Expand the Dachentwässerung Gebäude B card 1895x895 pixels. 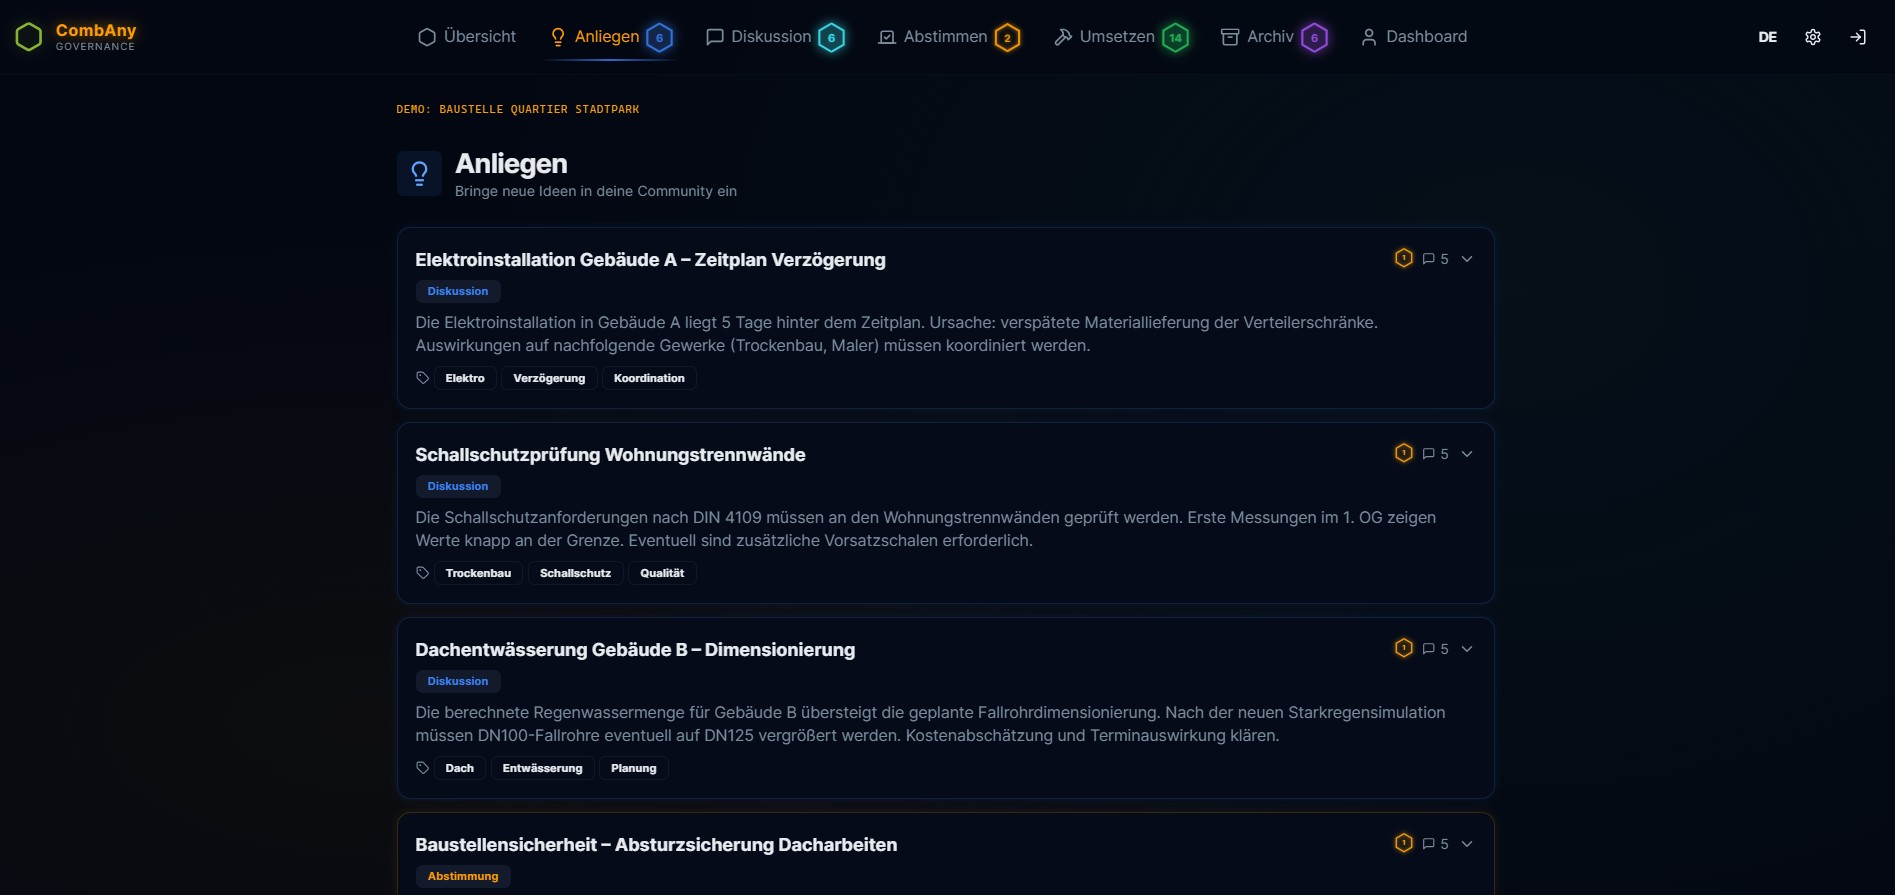click(1467, 649)
